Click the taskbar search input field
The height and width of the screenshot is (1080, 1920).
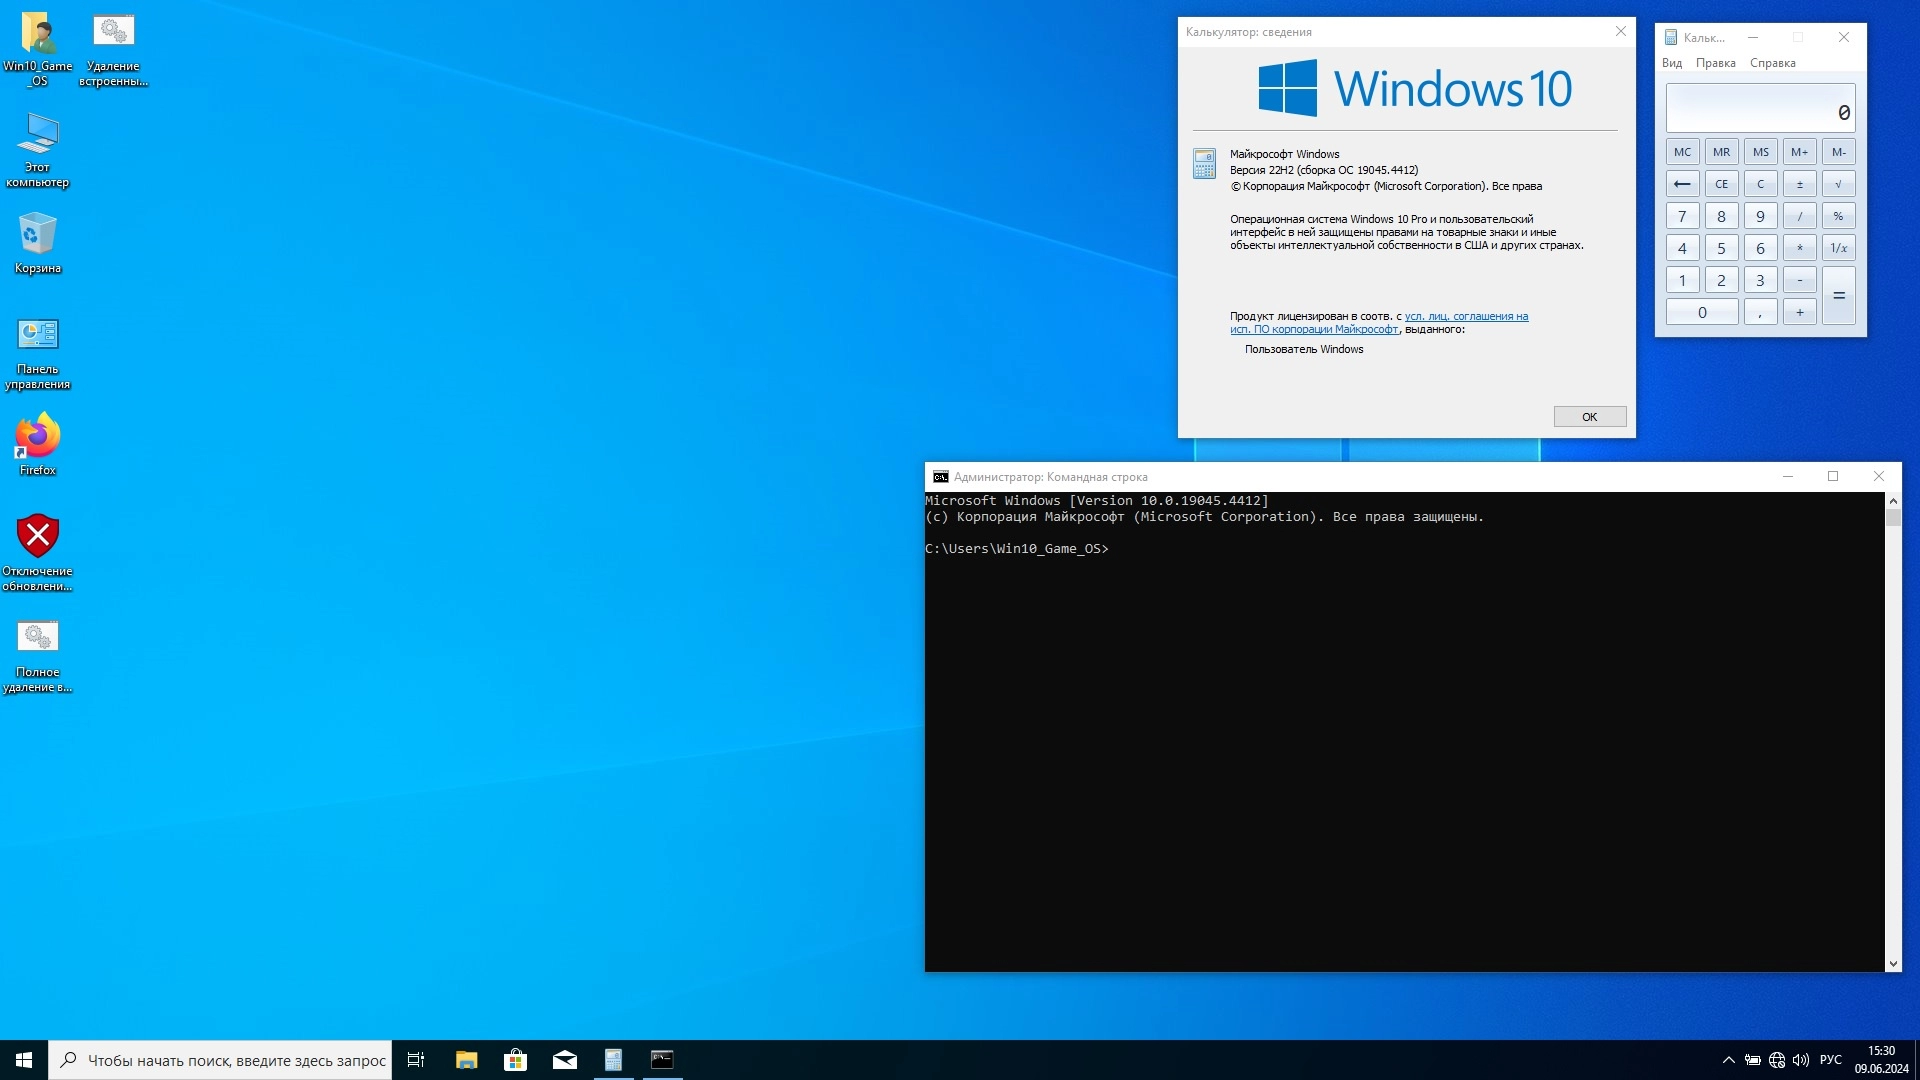click(x=235, y=1060)
